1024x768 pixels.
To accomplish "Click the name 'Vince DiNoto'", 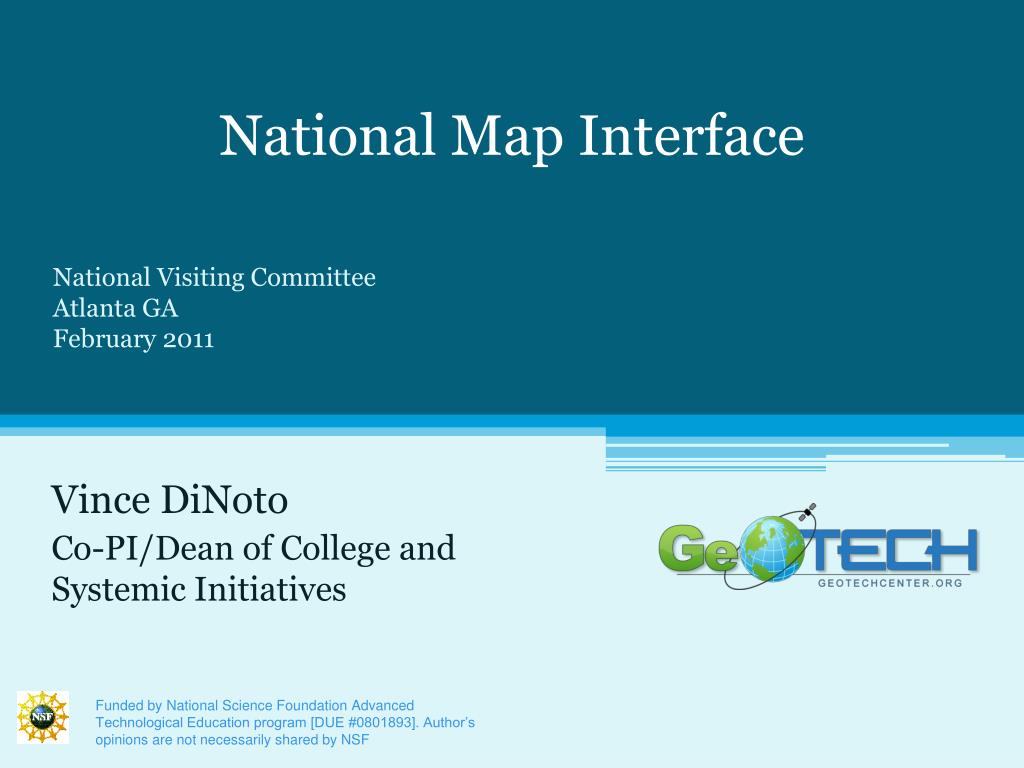I will (169, 500).
